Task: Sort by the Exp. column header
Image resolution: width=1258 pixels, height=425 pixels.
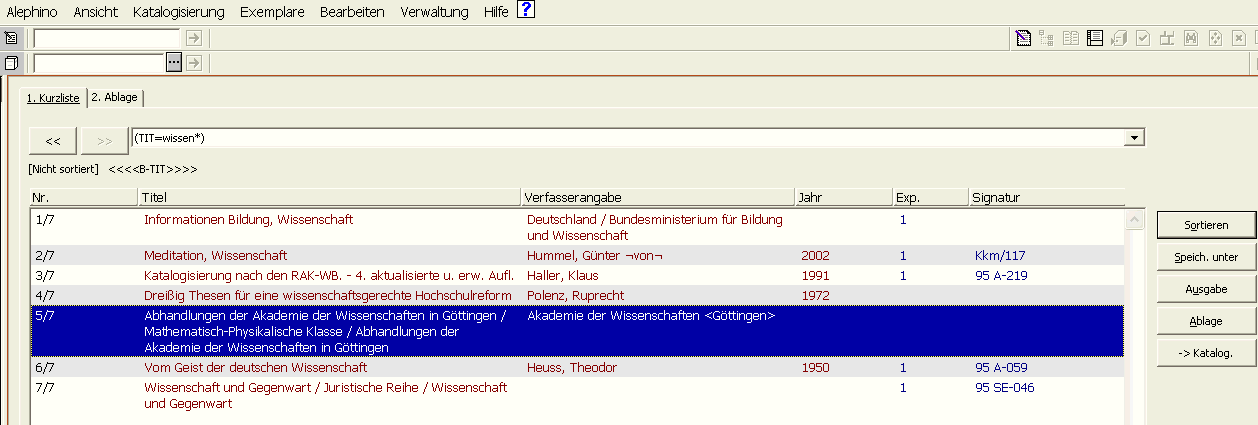Action: [x=930, y=197]
